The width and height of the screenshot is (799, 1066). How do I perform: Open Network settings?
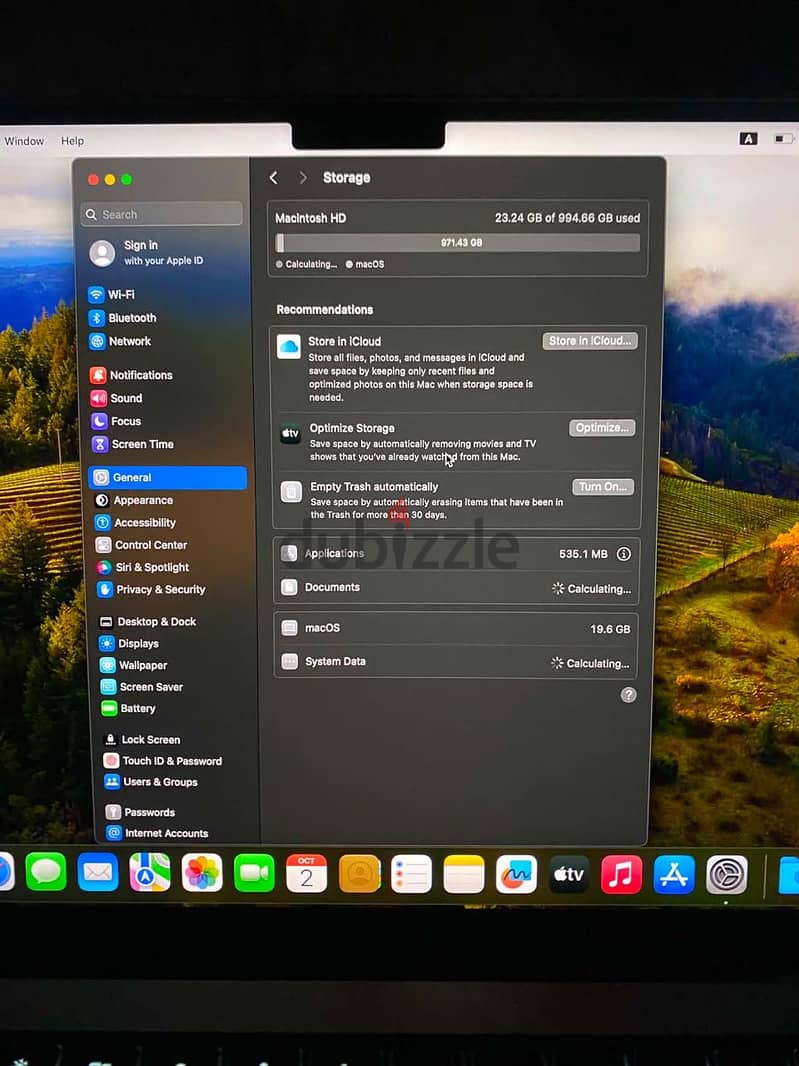click(x=120, y=341)
